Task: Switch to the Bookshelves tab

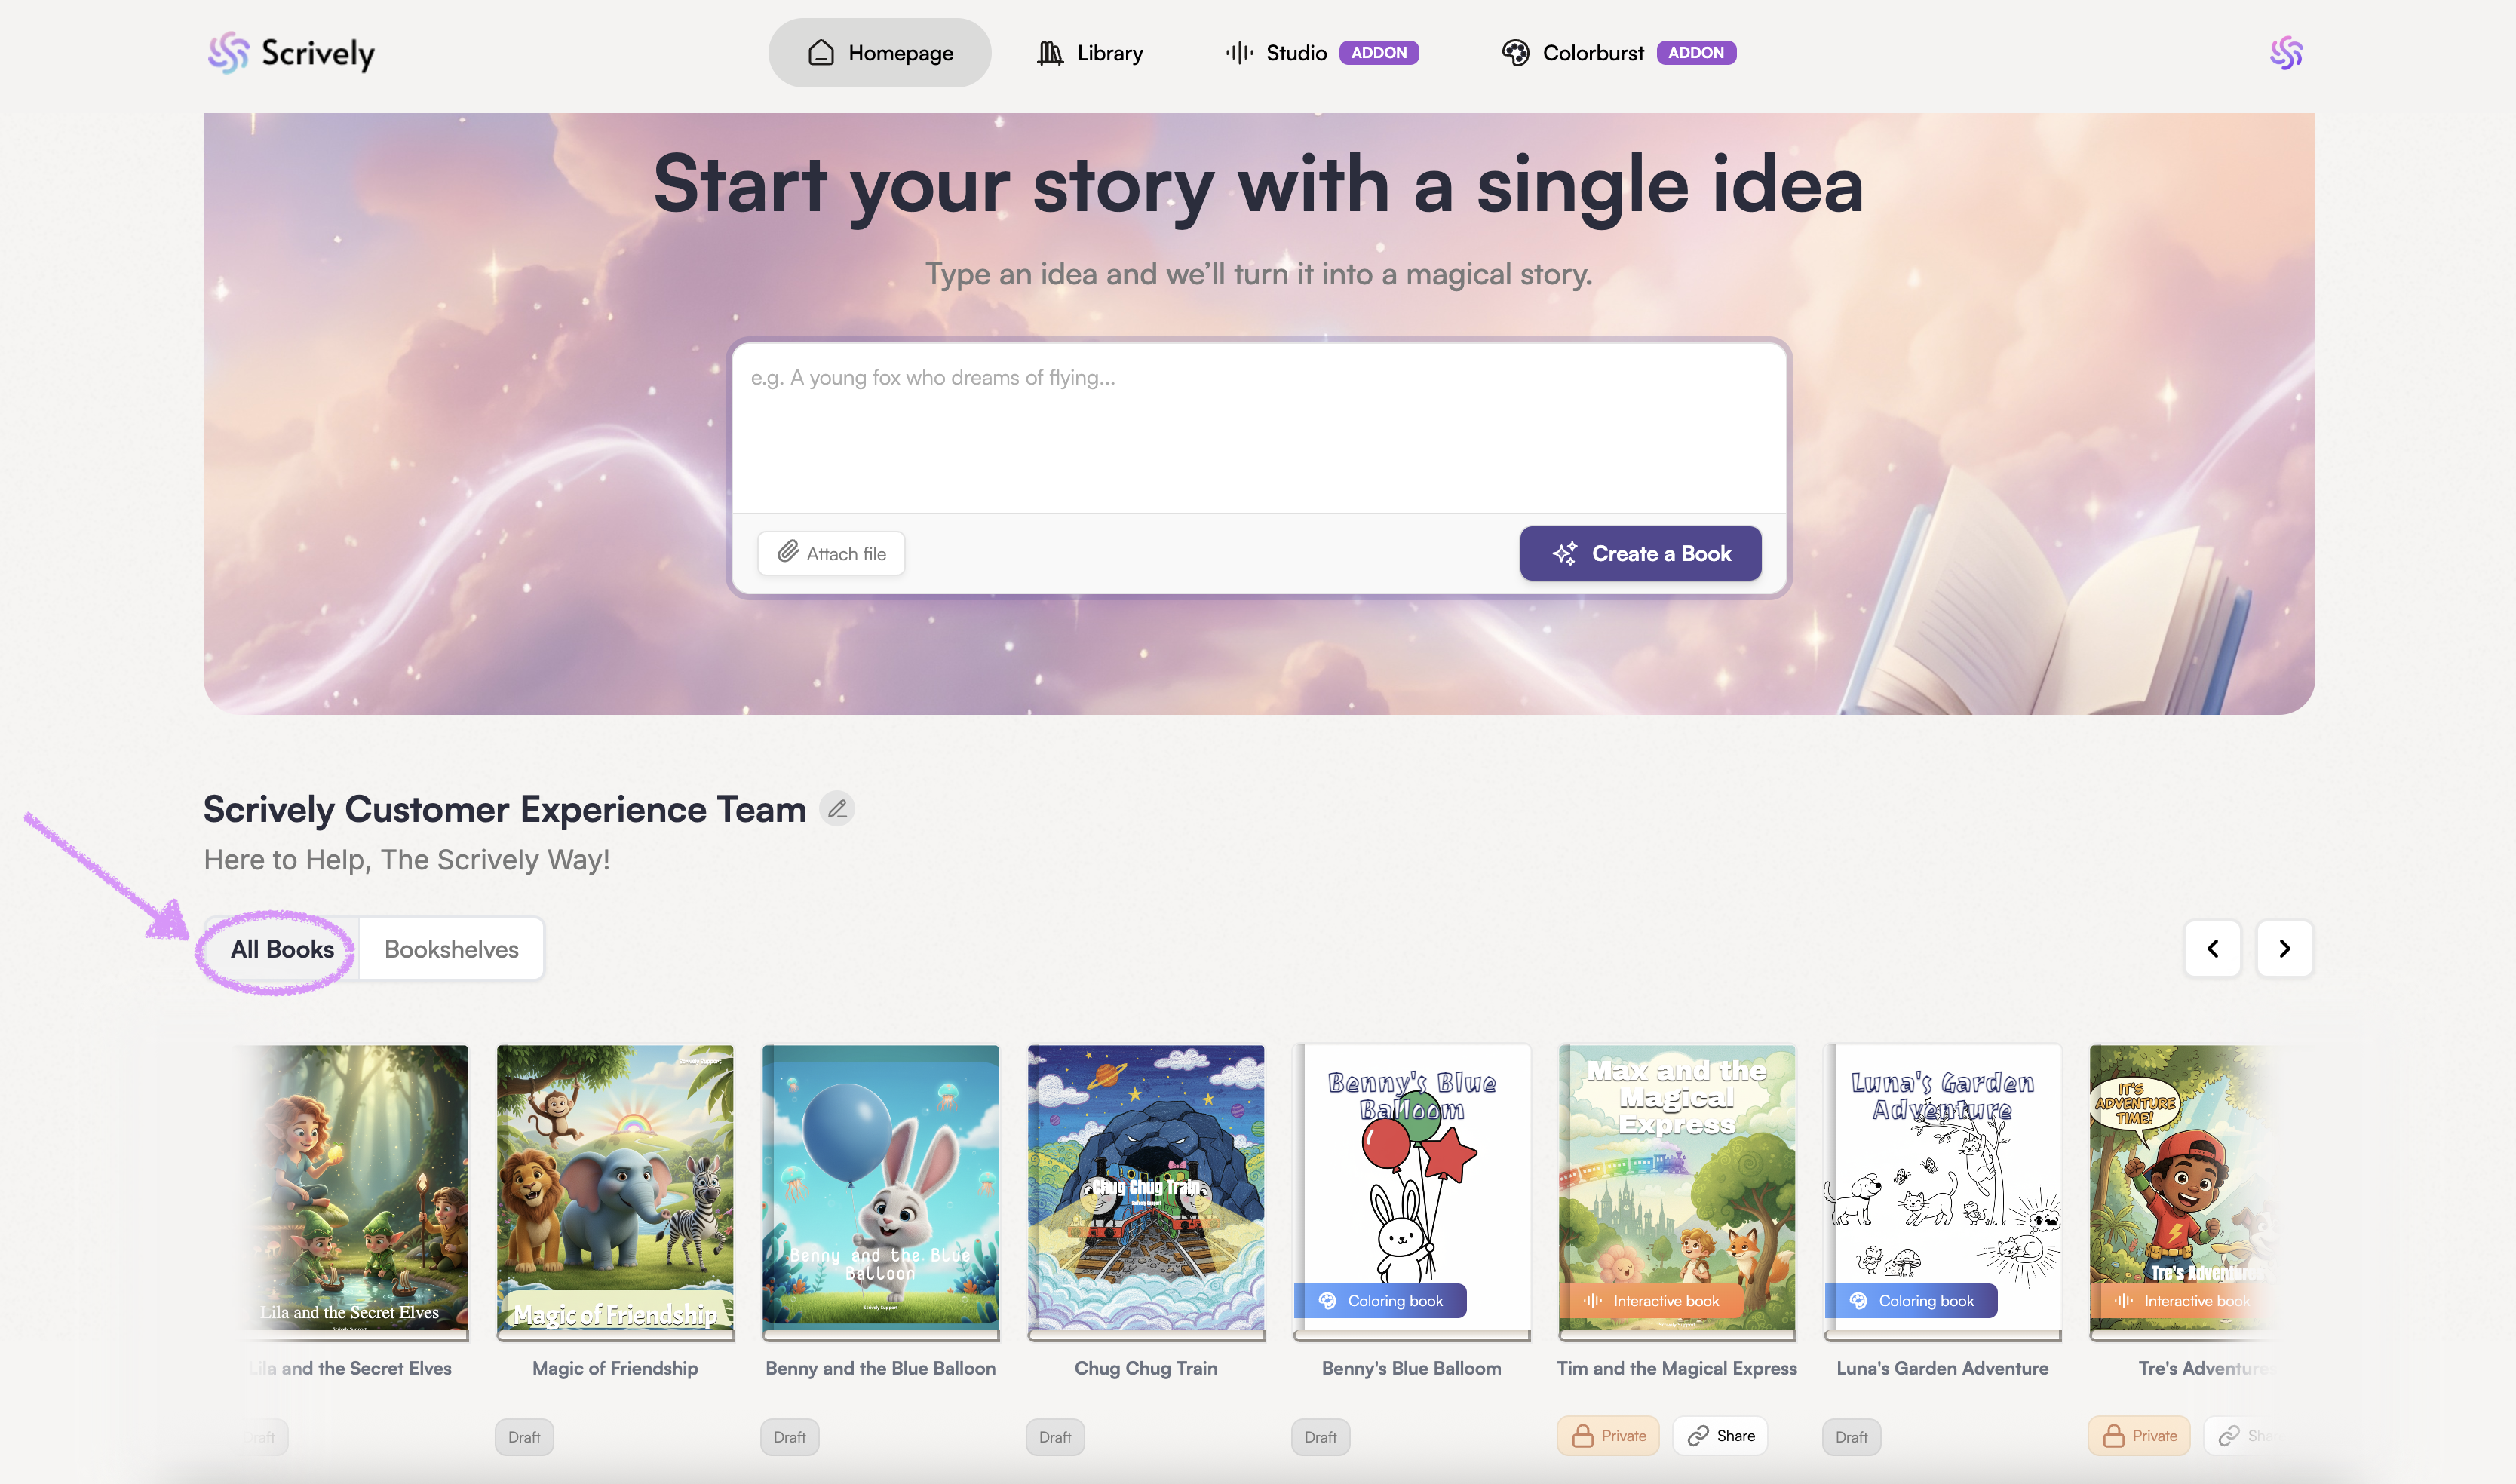Action: 451,949
